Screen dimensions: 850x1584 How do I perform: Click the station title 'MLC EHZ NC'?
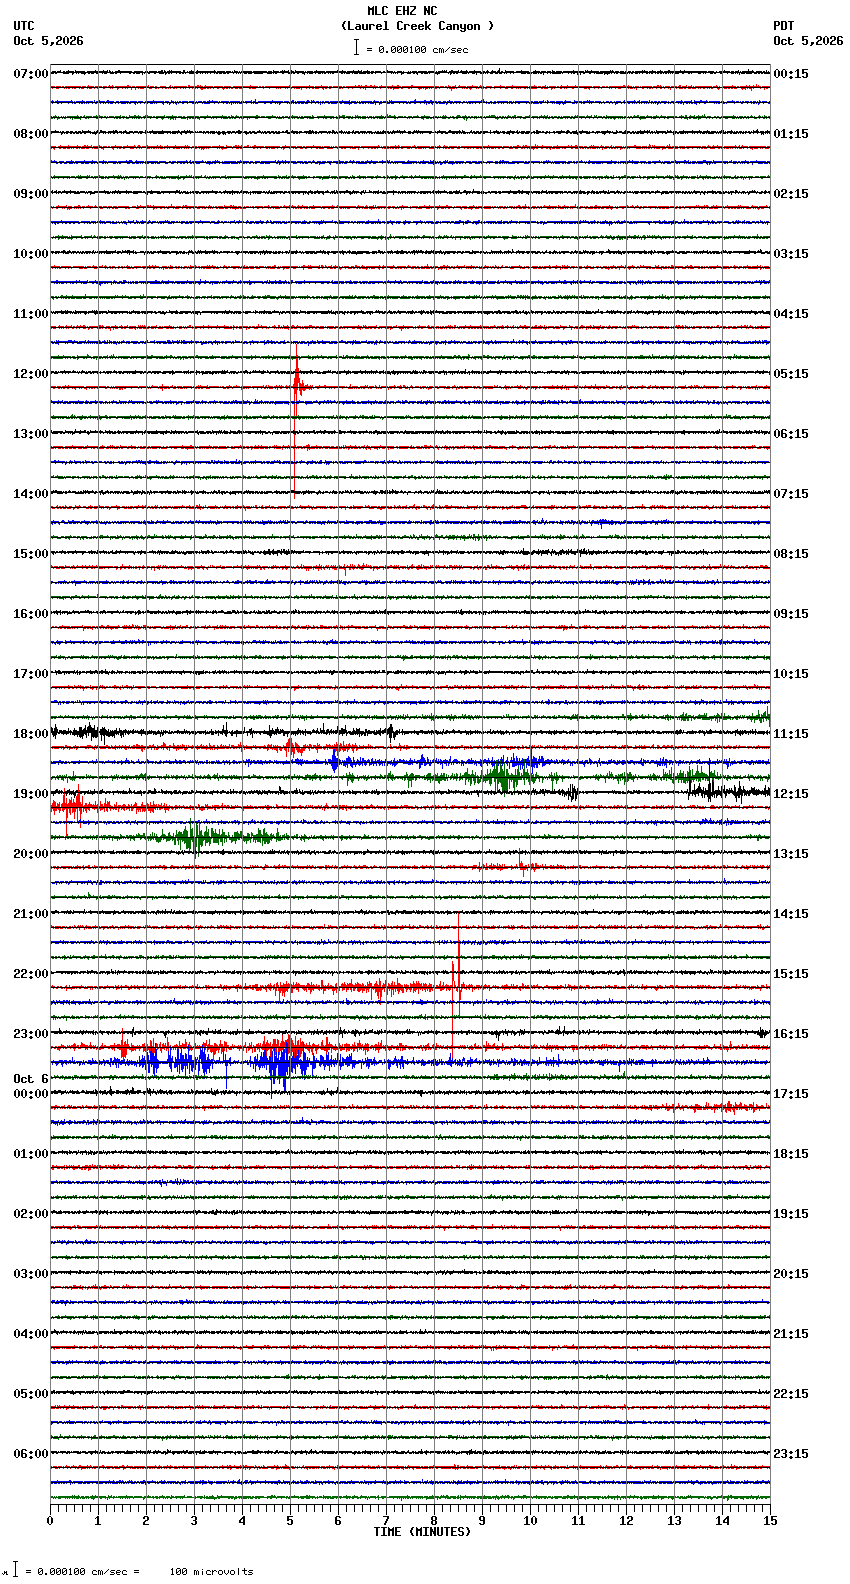point(402,11)
